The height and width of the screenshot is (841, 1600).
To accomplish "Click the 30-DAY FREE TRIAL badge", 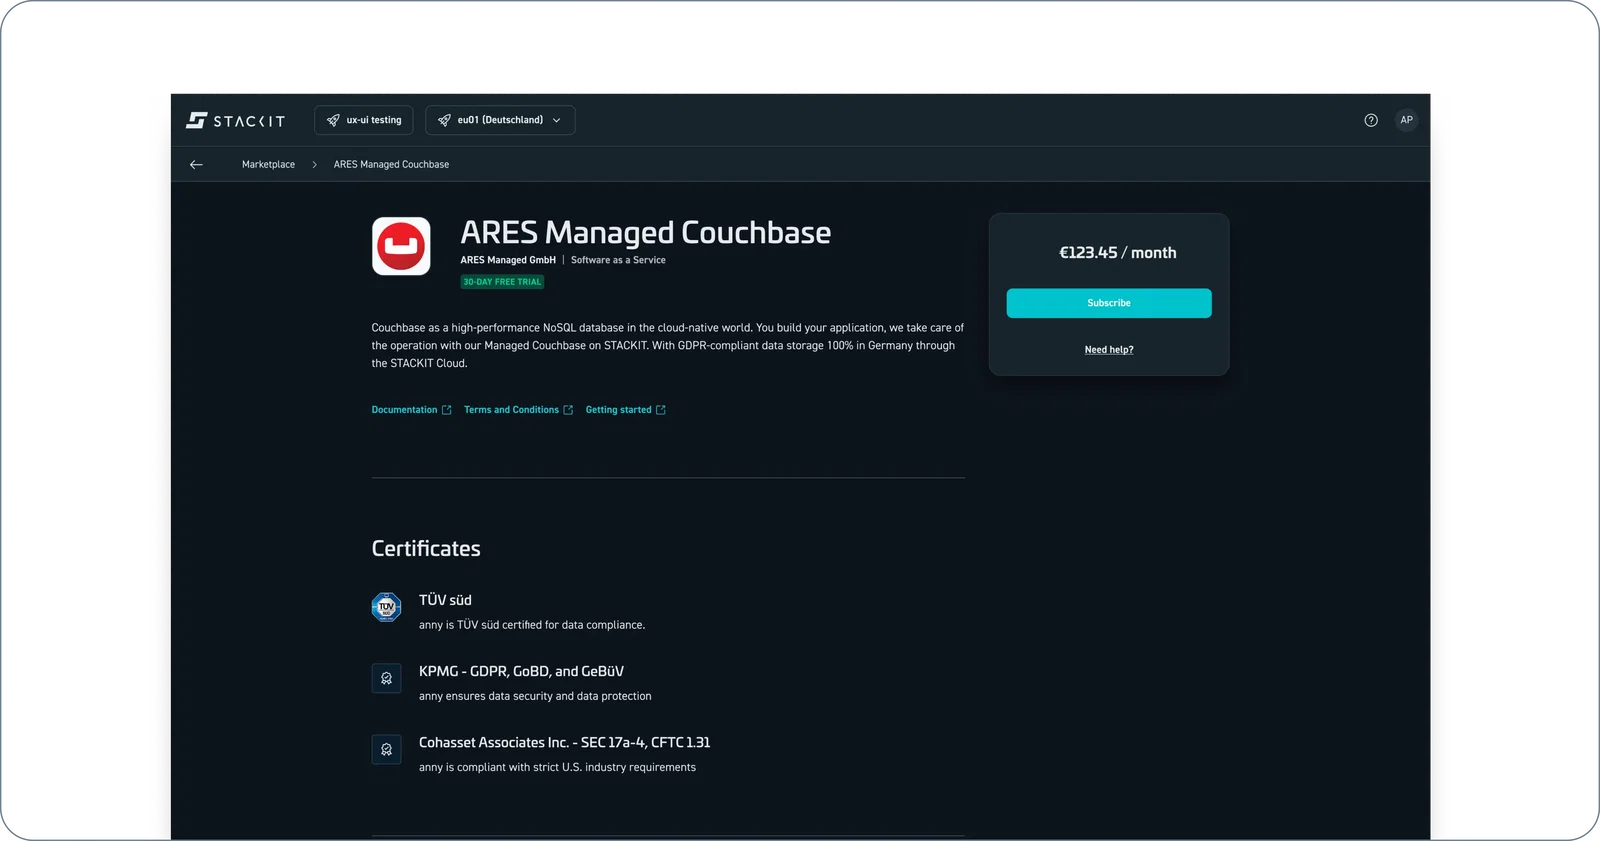I will point(502,282).
